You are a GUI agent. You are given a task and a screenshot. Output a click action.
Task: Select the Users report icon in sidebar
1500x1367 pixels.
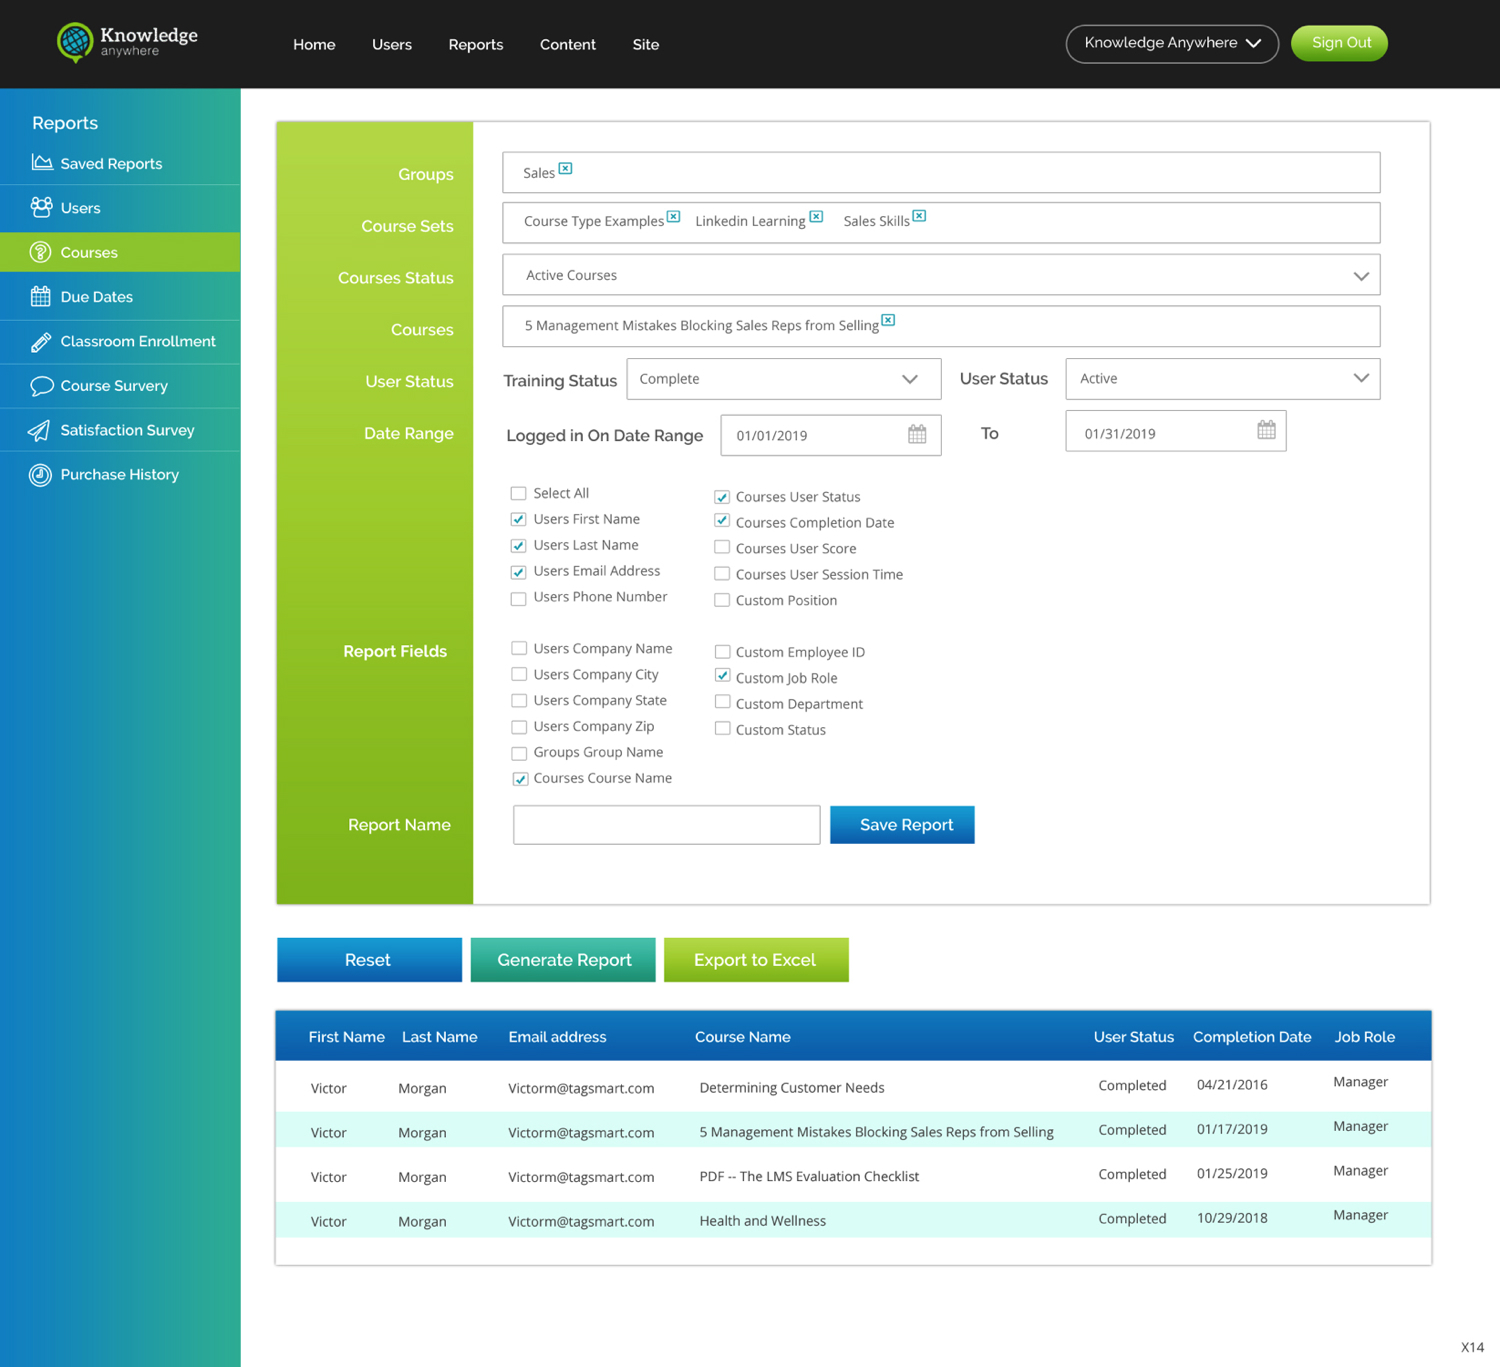pos(80,207)
